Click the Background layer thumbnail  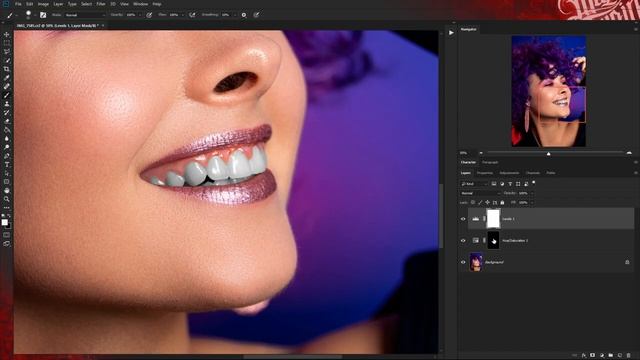[476, 262]
